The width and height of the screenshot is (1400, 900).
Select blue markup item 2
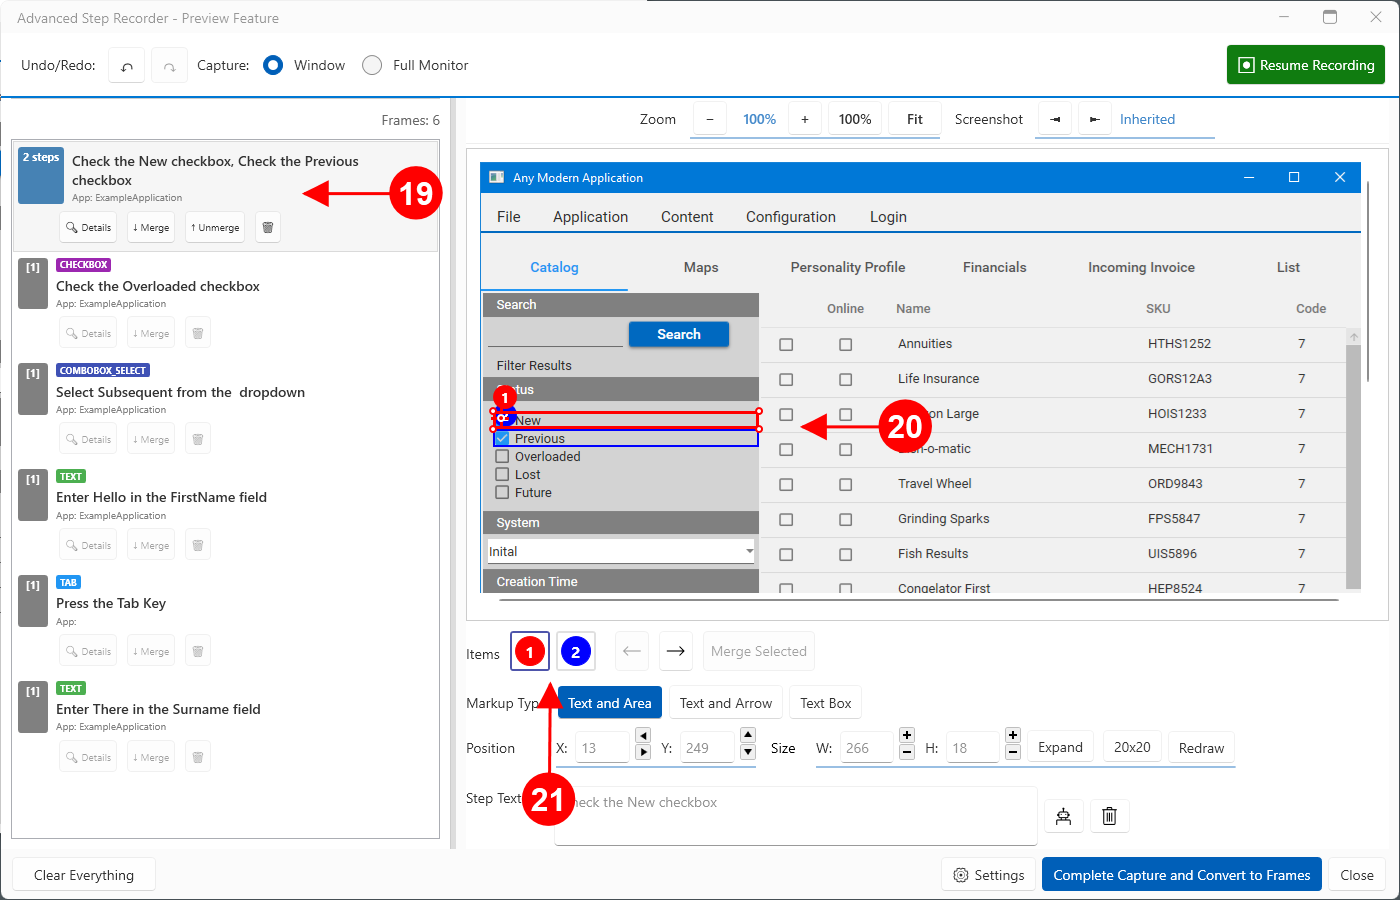(x=575, y=652)
